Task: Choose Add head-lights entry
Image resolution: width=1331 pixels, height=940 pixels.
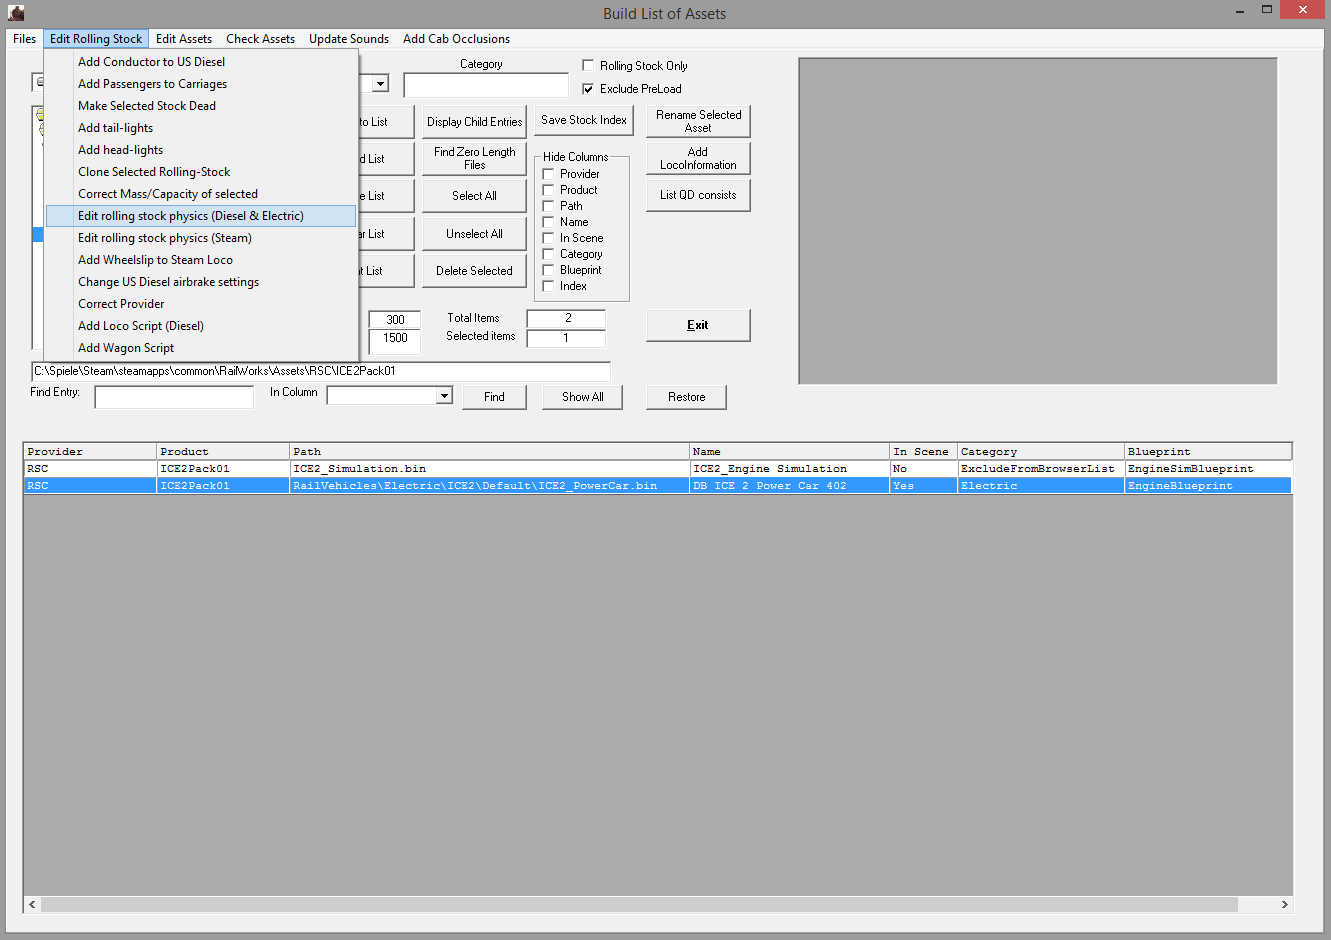Action: (201, 150)
